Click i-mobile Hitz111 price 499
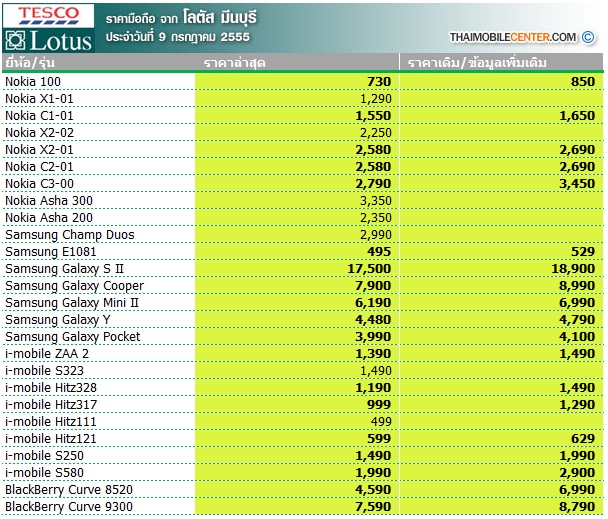Viewport: 608px width, 519px height. [x=381, y=422]
